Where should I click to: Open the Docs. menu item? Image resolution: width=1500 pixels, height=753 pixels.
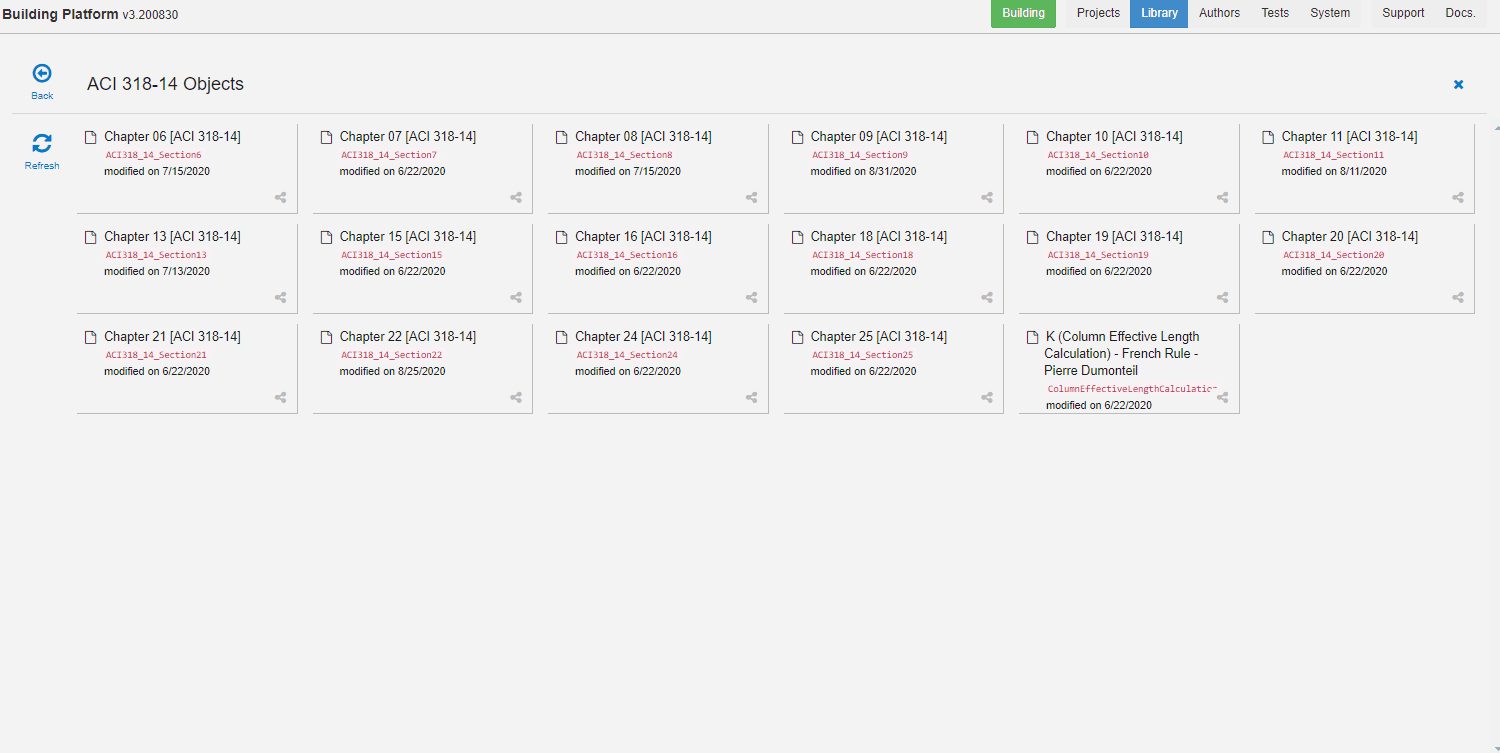1460,13
